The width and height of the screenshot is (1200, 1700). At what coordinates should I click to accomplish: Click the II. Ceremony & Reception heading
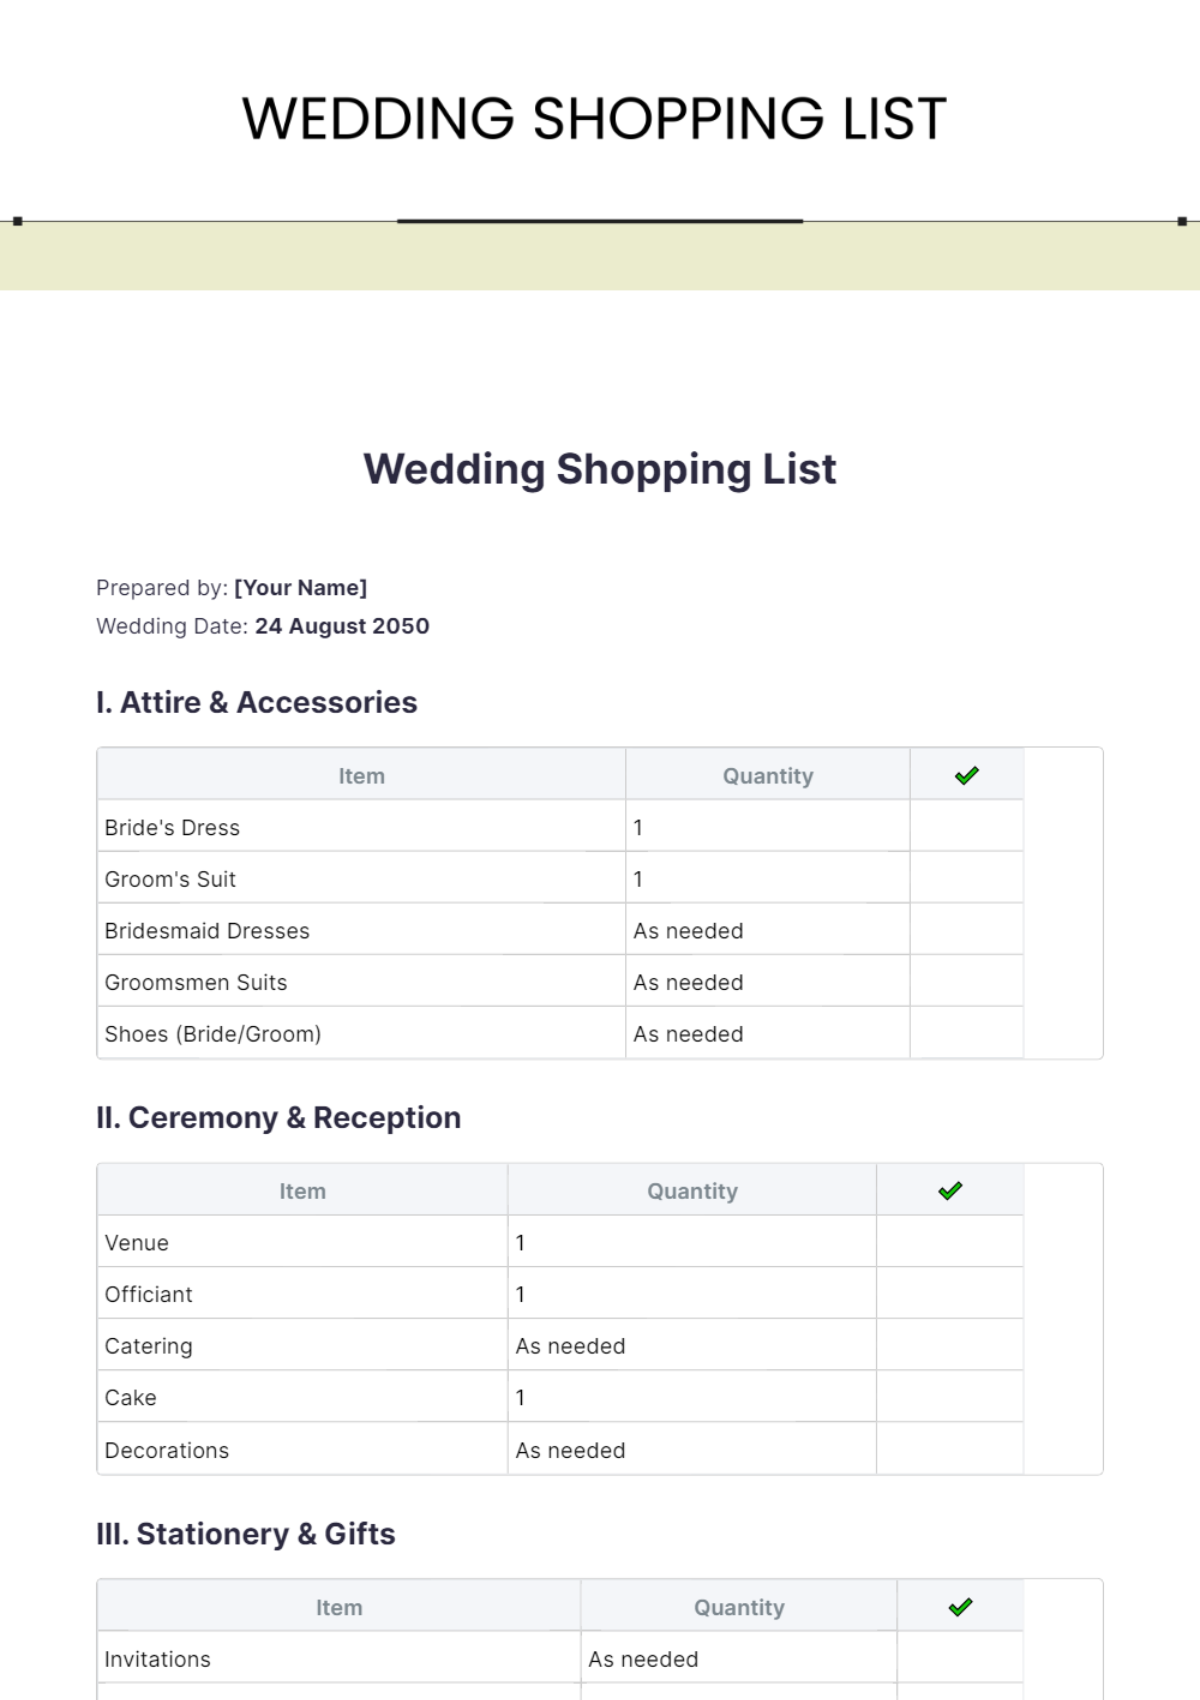(x=279, y=1117)
